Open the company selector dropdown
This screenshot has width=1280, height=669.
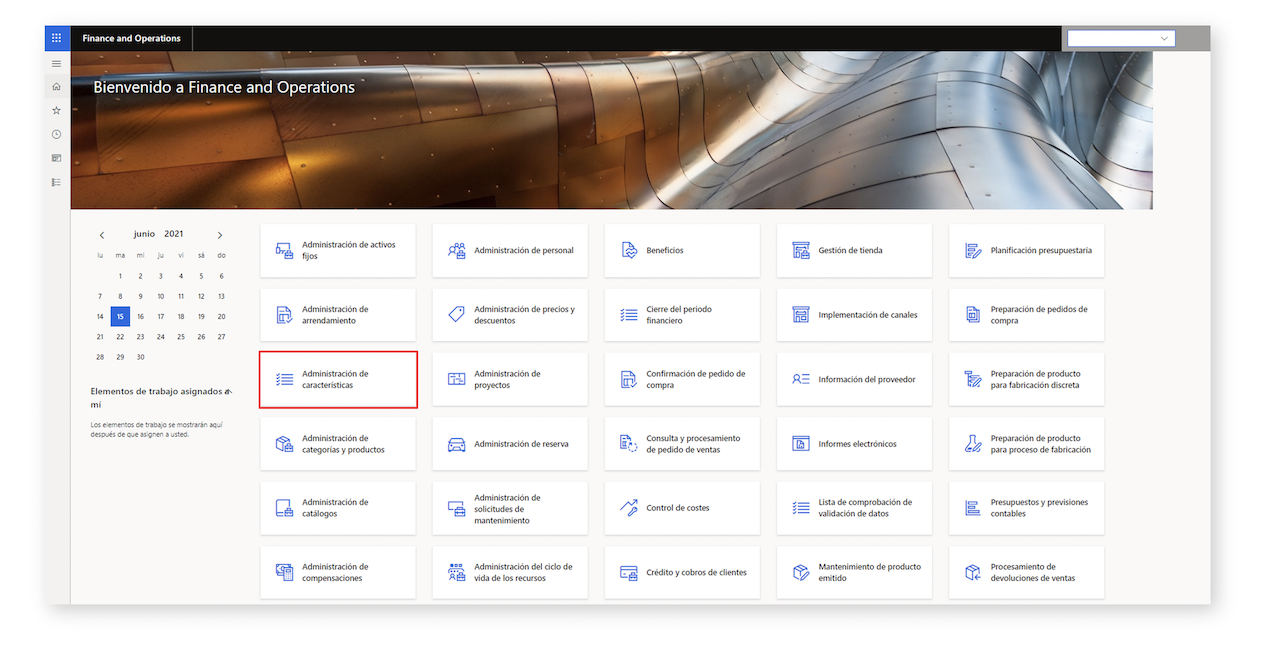click(x=1121, y=38)
